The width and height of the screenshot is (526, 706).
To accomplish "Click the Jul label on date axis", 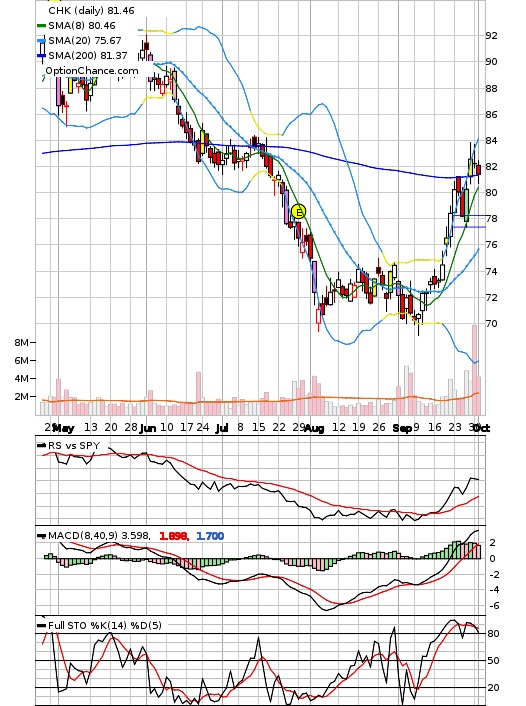I will click(x=222, y=428).
